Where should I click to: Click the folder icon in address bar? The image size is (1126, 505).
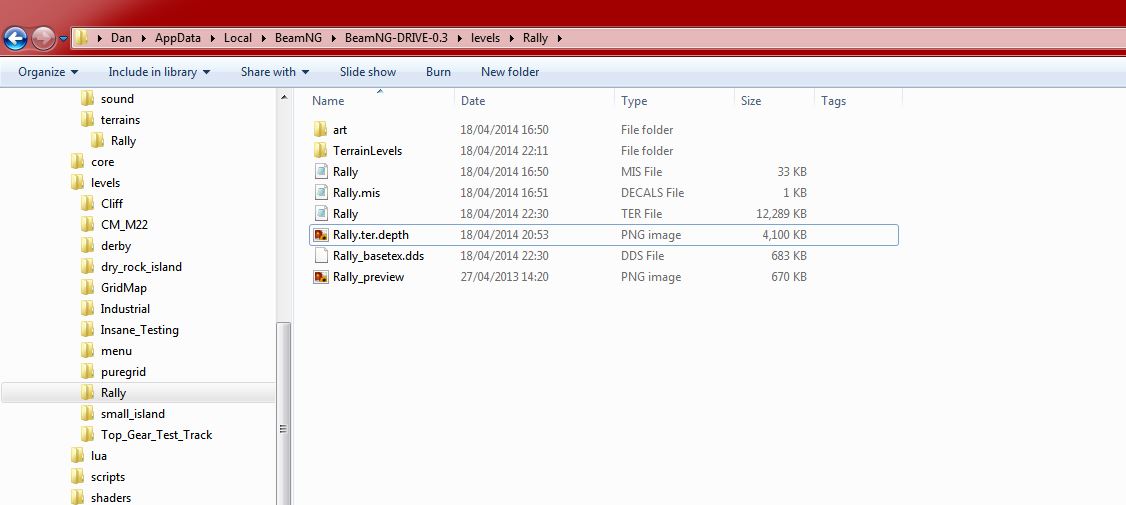point(82,38)
